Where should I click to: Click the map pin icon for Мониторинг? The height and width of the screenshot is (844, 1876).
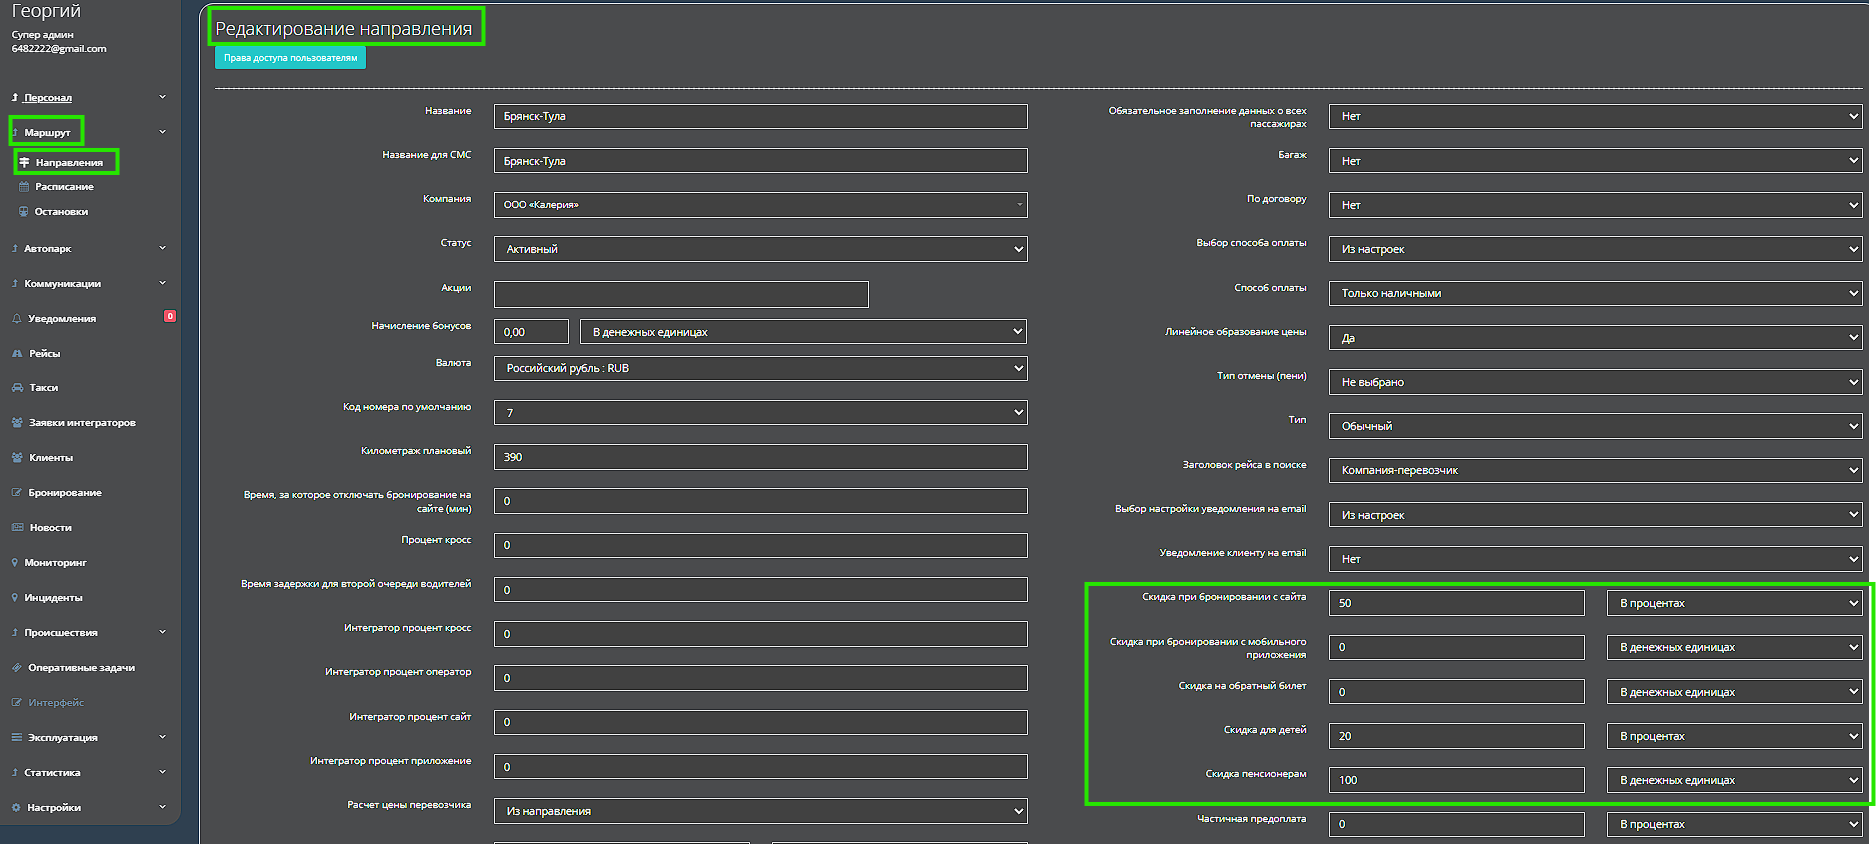click(15, 563)
